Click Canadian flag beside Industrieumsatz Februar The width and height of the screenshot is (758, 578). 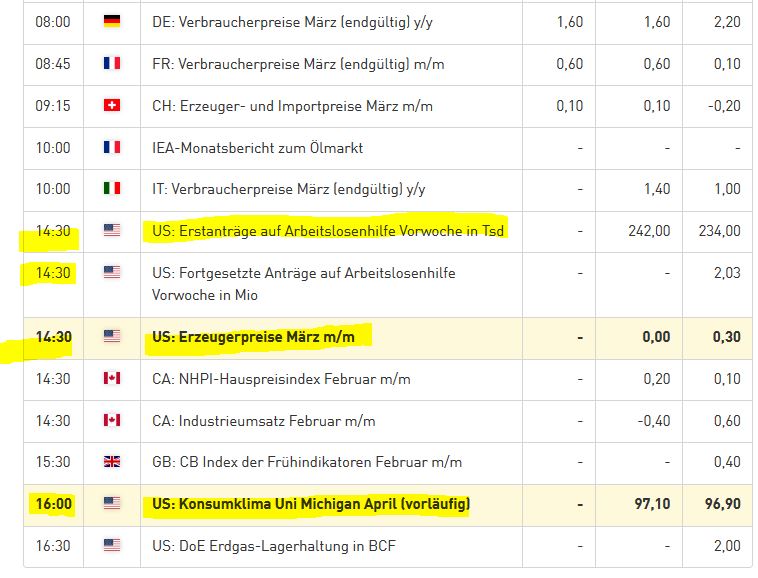point(112,420)
